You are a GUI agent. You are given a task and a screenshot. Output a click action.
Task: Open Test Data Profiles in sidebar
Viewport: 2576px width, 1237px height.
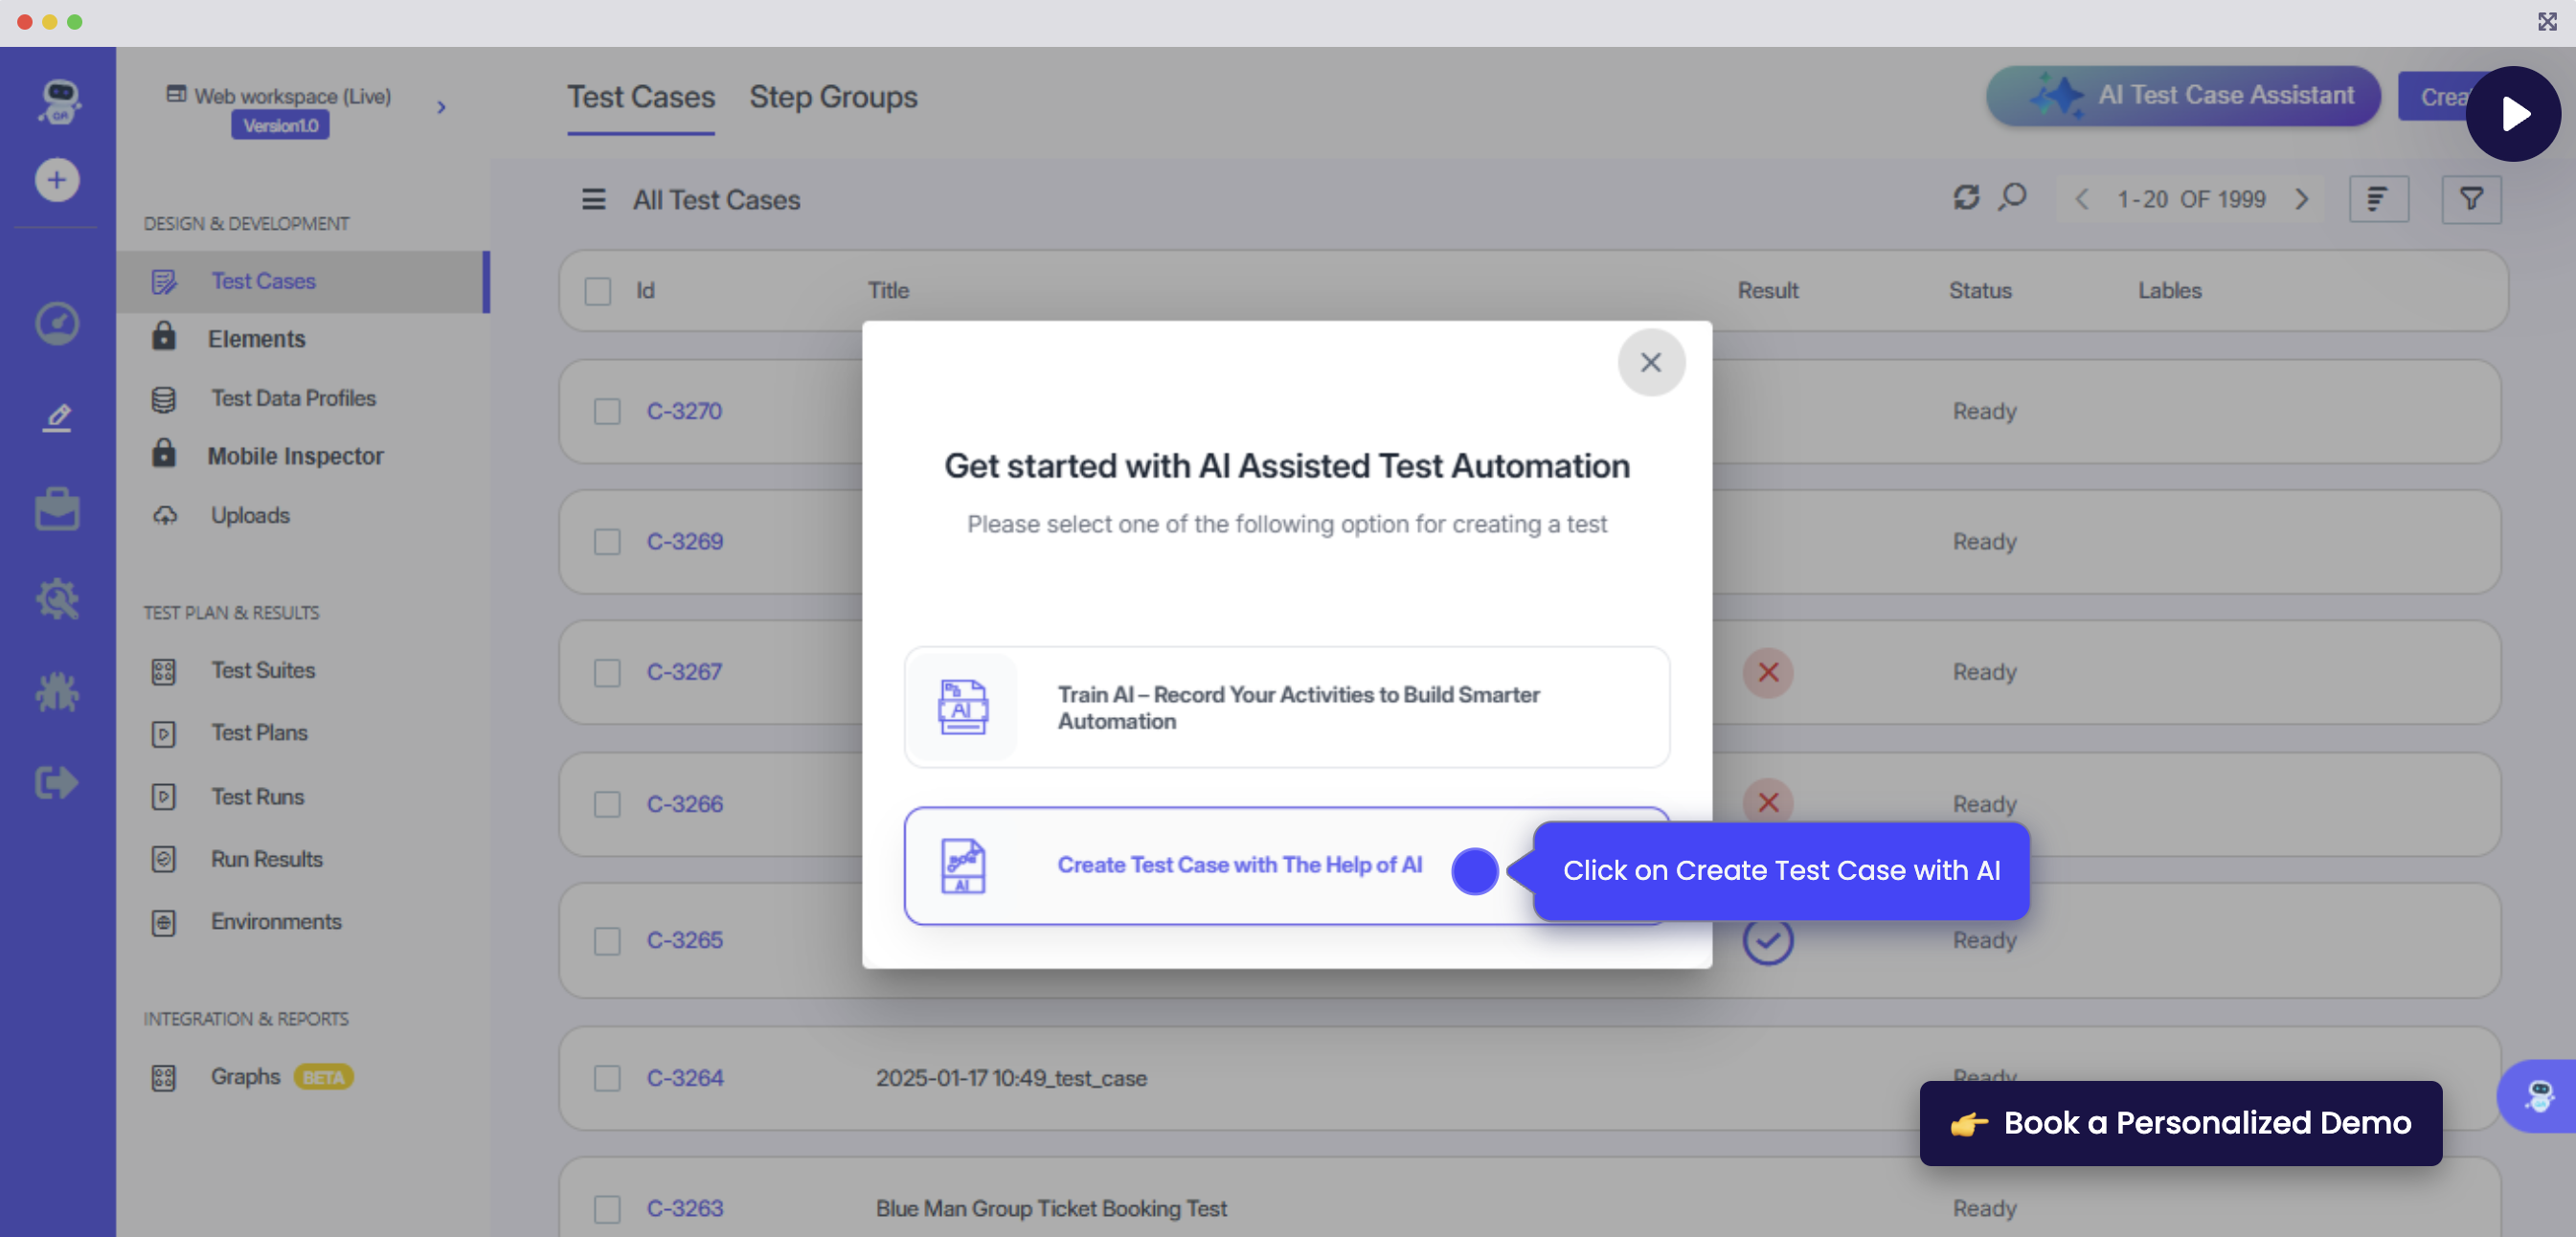(x=292, y=398)
